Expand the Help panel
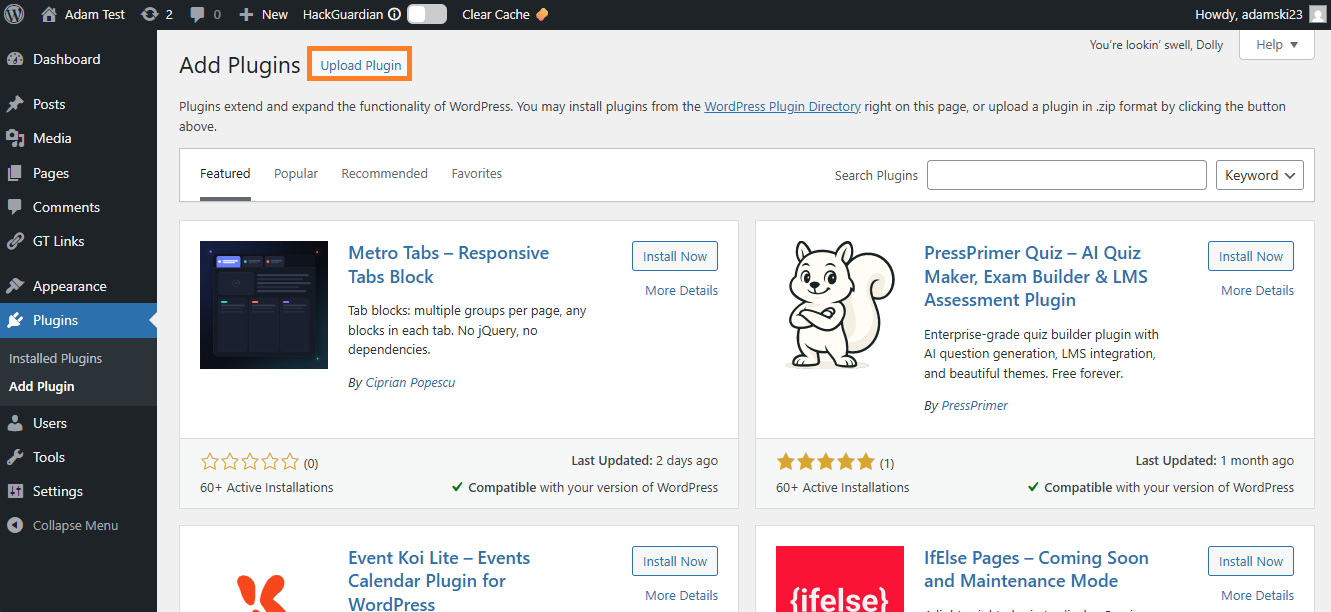The image size is (1331, 612). [x=1276, y=44]
